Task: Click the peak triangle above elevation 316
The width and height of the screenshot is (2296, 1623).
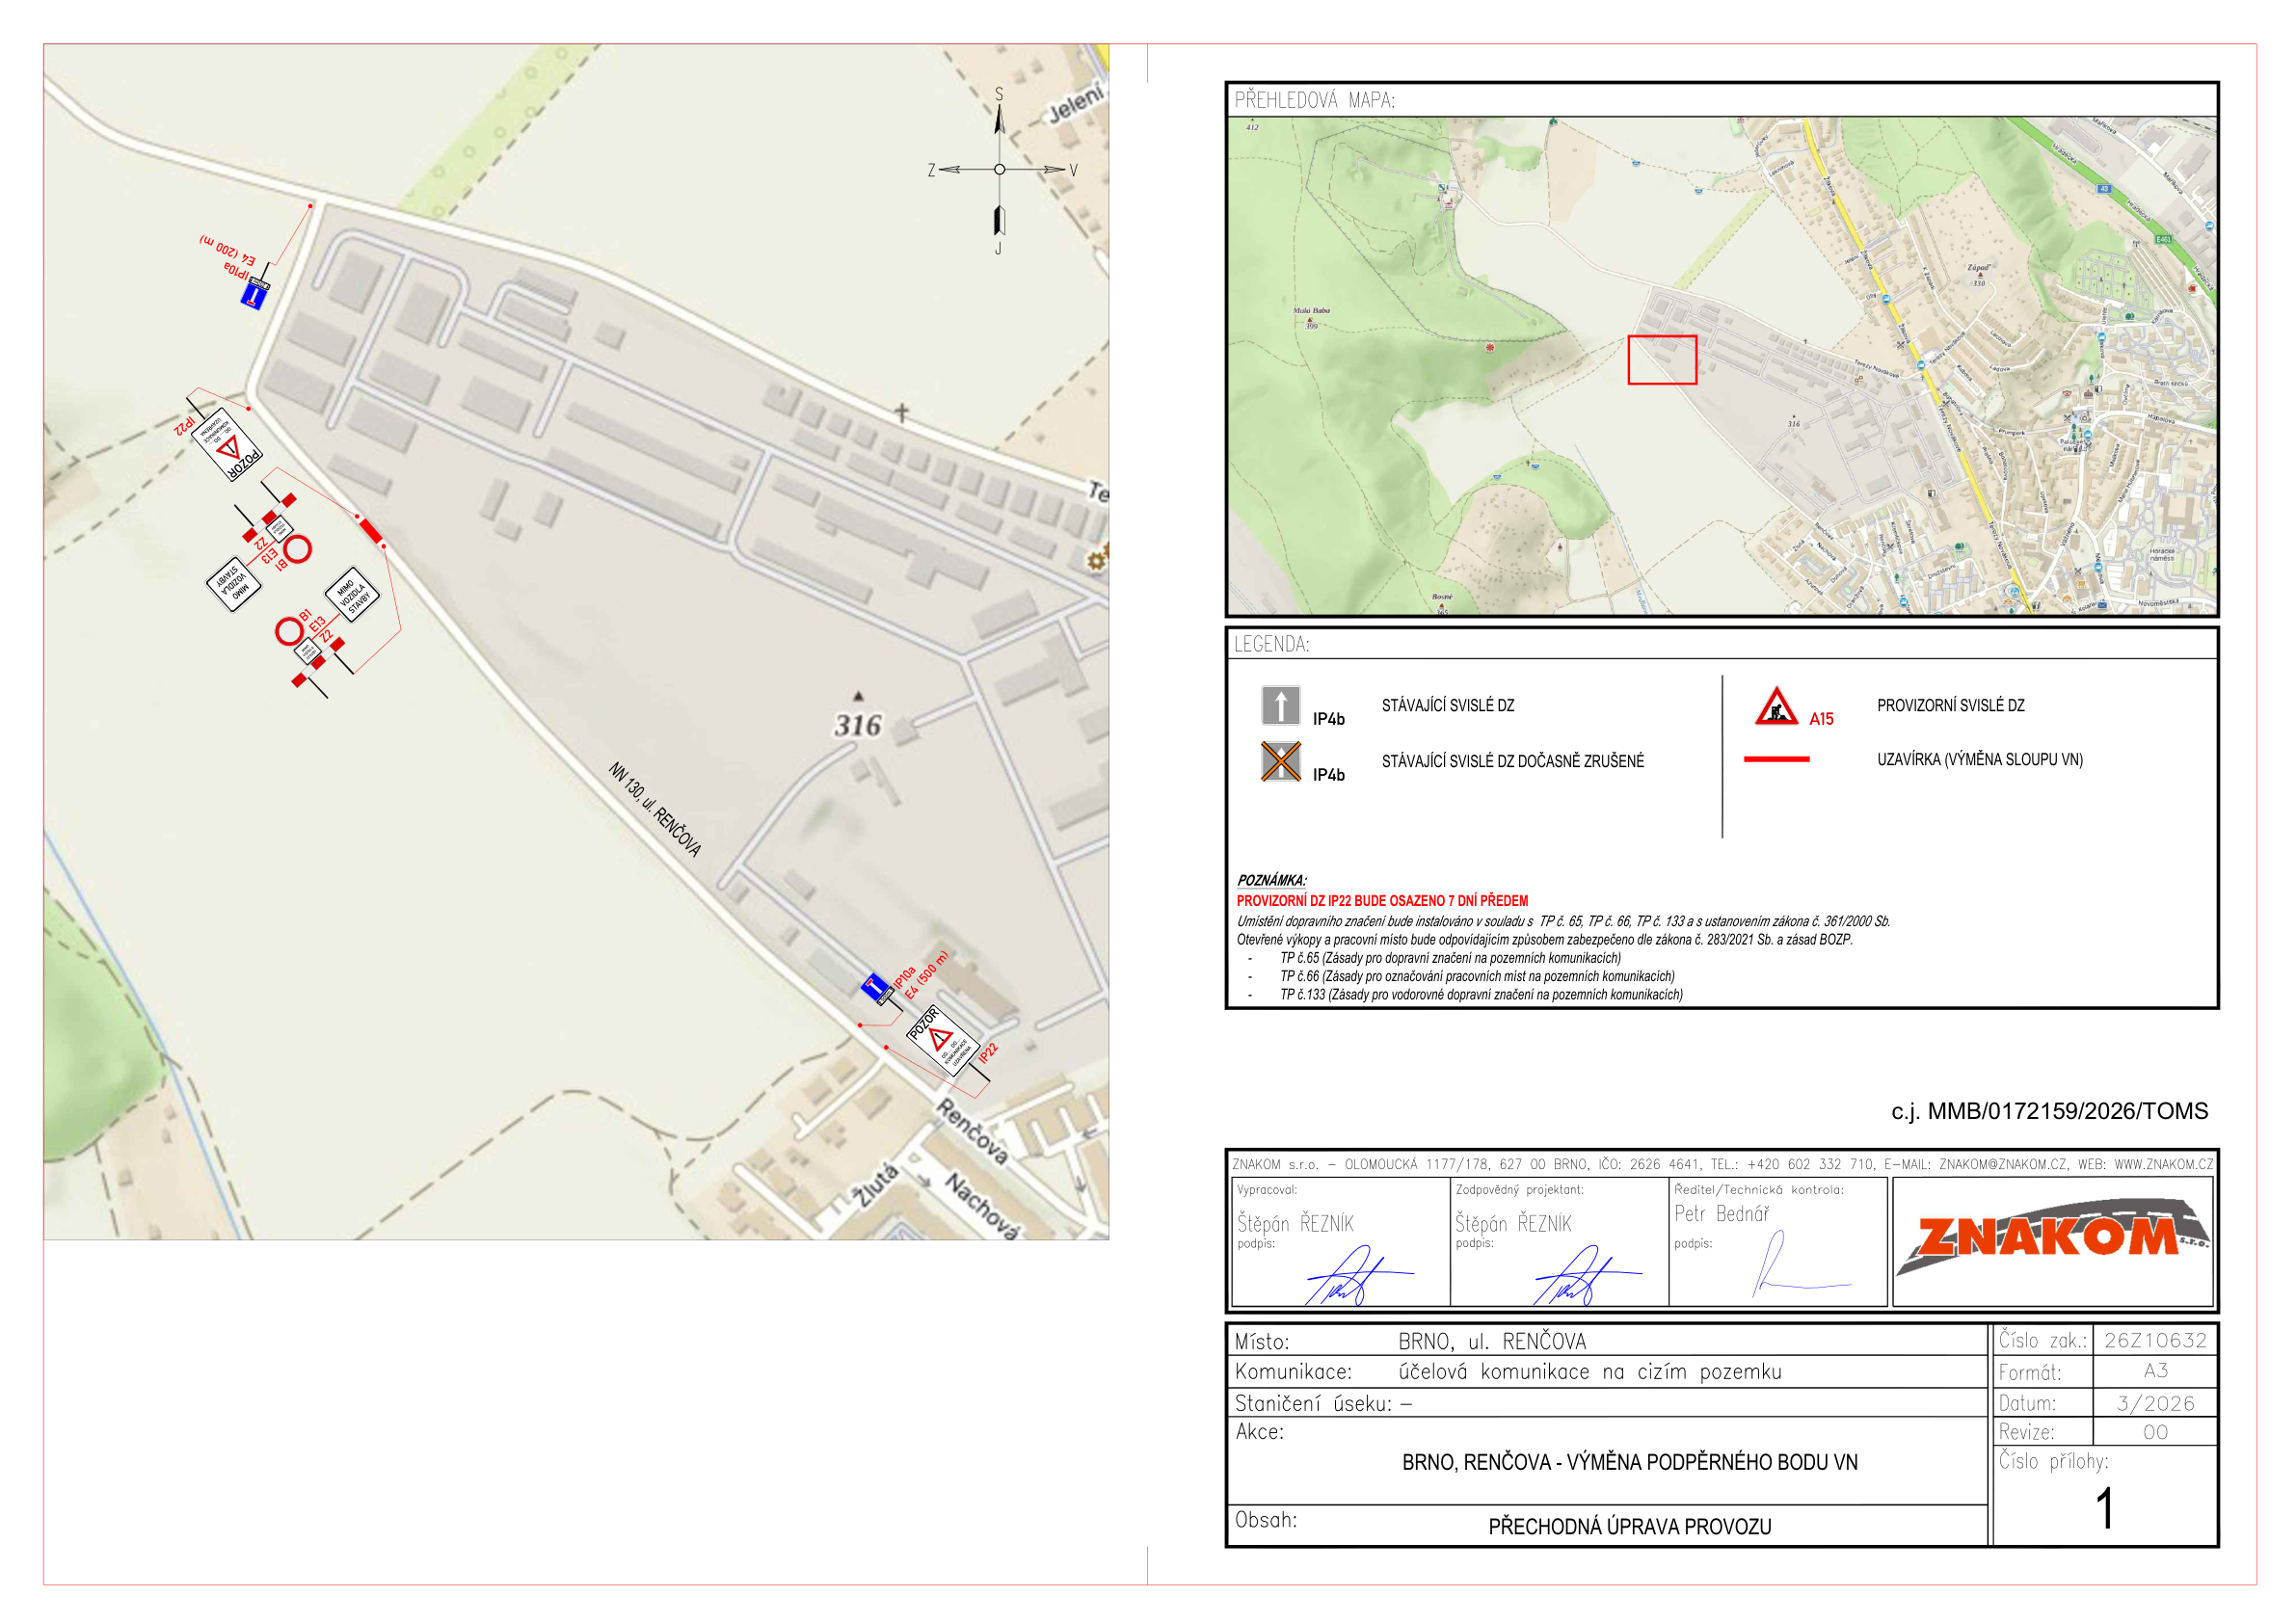Action: pos(857,696)
